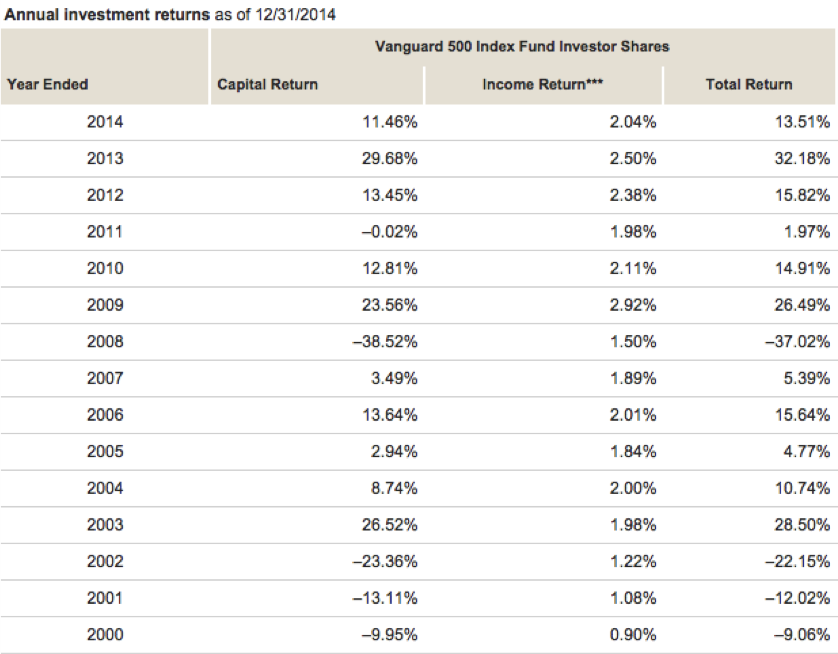The height and width of the screenshot is (654, 838).
Task: Click total return value 1.97%
Action: pyautogui.click(x=807, y=232)
